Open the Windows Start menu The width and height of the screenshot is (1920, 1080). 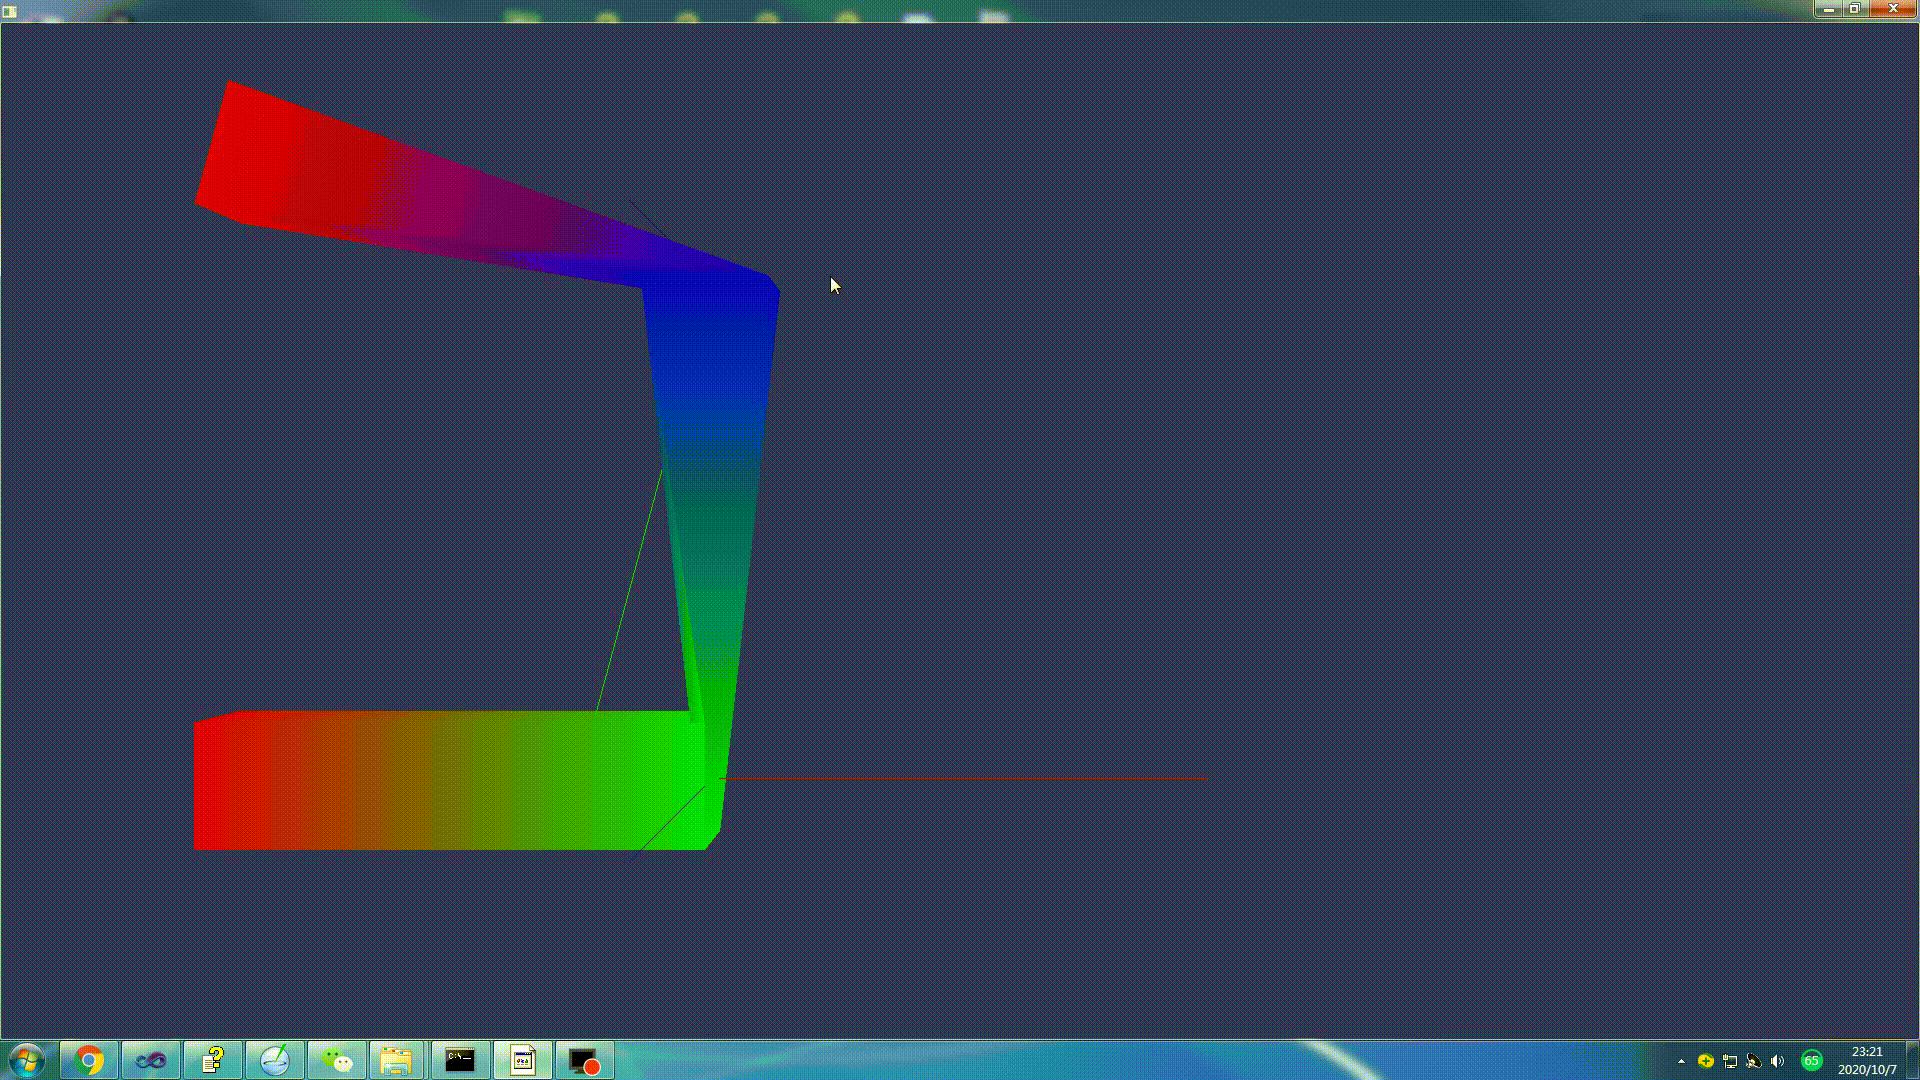pos(27,1060)
